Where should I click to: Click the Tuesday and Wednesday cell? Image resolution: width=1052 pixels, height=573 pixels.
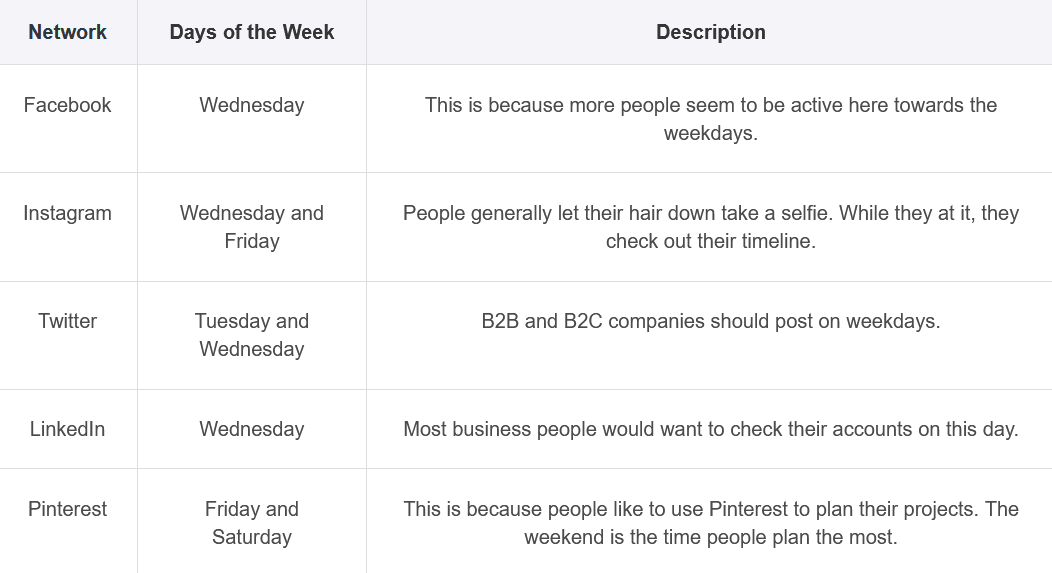(252, 335)
